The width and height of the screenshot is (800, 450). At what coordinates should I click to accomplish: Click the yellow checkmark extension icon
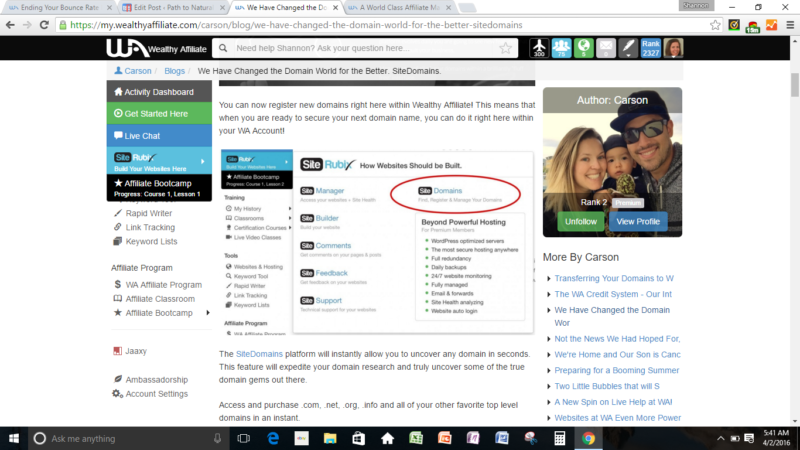734,25
